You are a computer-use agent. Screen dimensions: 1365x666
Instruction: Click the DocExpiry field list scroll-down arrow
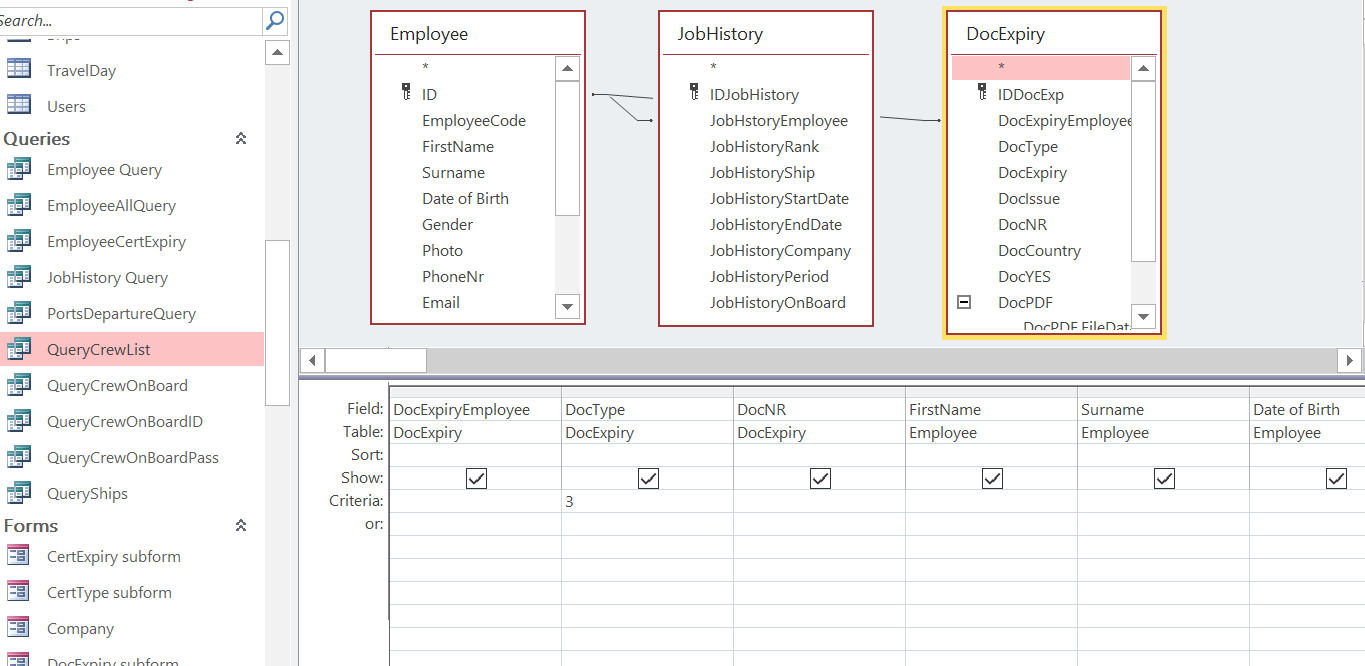pos(1144,316)
